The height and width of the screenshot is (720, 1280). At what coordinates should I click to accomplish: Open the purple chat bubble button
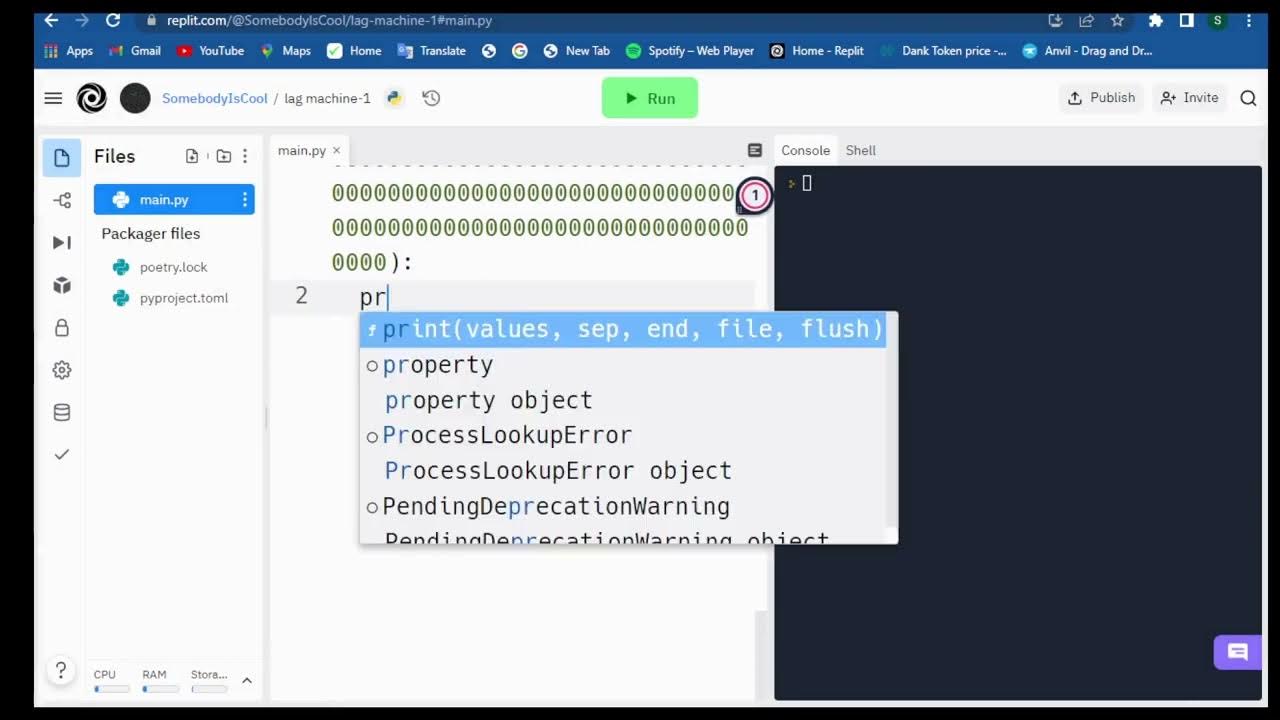pos(1237,653)
